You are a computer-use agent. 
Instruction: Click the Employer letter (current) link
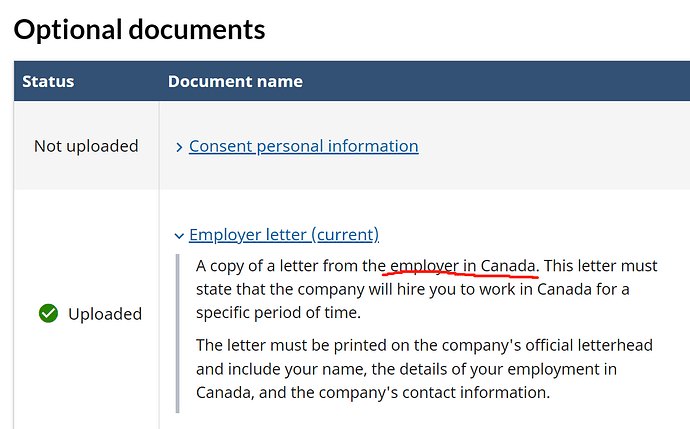coord(284,235)
